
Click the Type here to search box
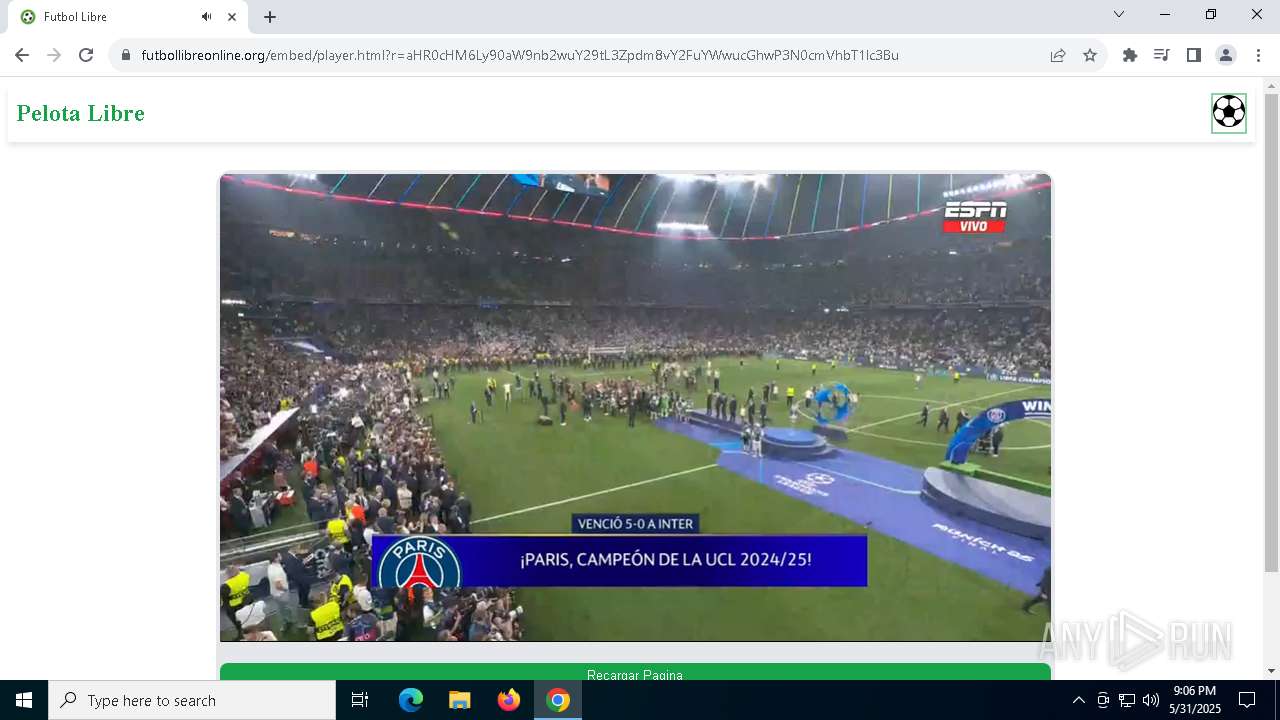pos(192,700)
